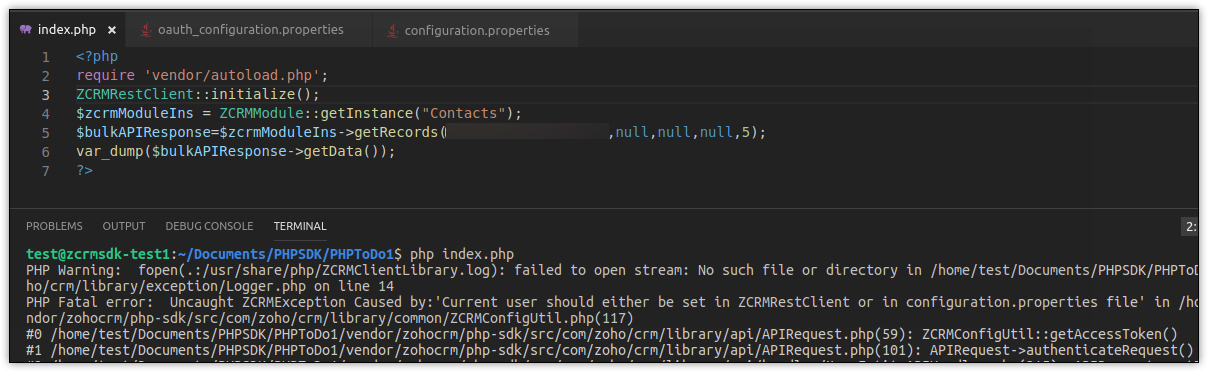The image size is (1208, 372).
Task: Click line number 1 in the gutter
Action: 45,56
